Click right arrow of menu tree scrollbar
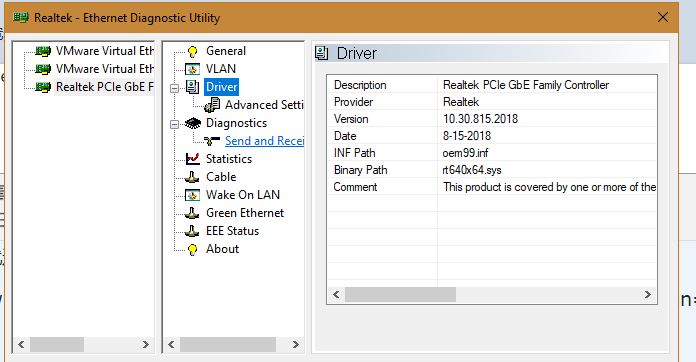Viewport: 696px width, 362px height. 296,345
